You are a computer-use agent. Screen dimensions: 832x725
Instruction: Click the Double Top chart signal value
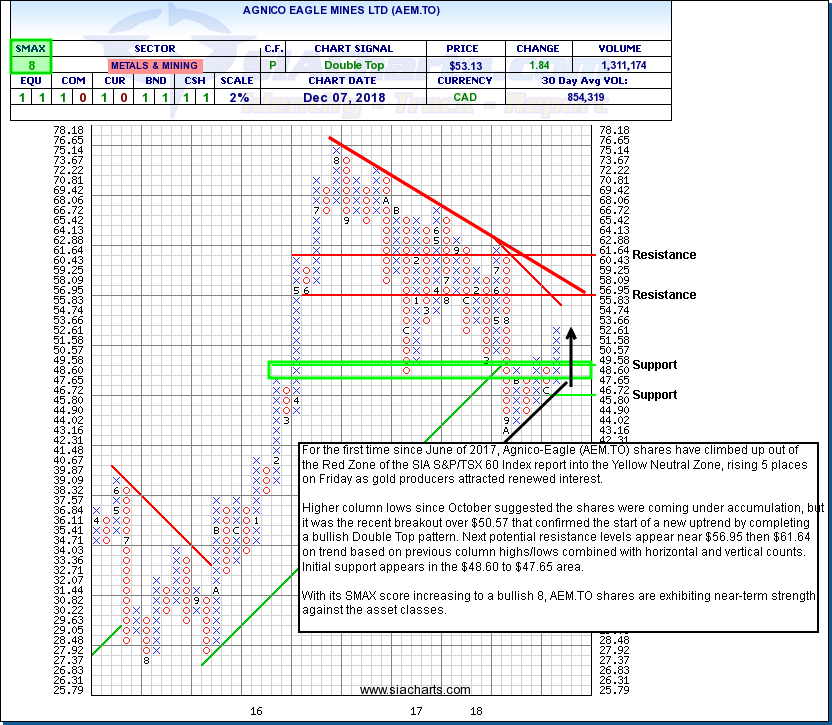coord(353,66)
